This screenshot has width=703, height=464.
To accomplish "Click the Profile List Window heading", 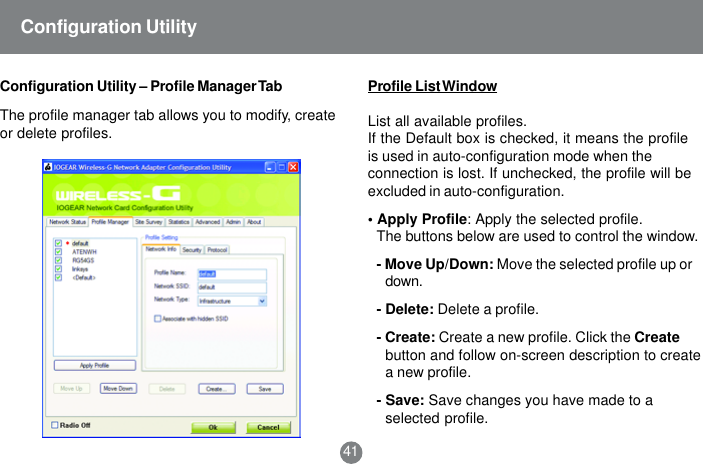I will click(432, 86).
